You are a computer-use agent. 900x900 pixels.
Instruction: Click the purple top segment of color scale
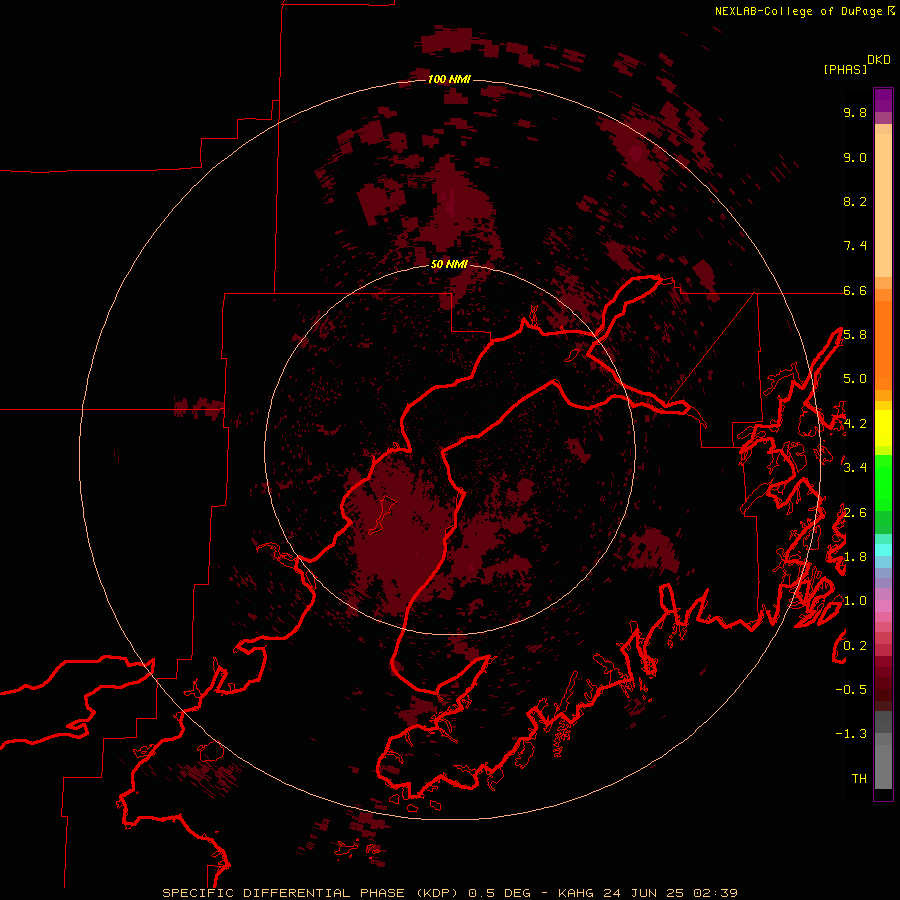pos(883,100)
